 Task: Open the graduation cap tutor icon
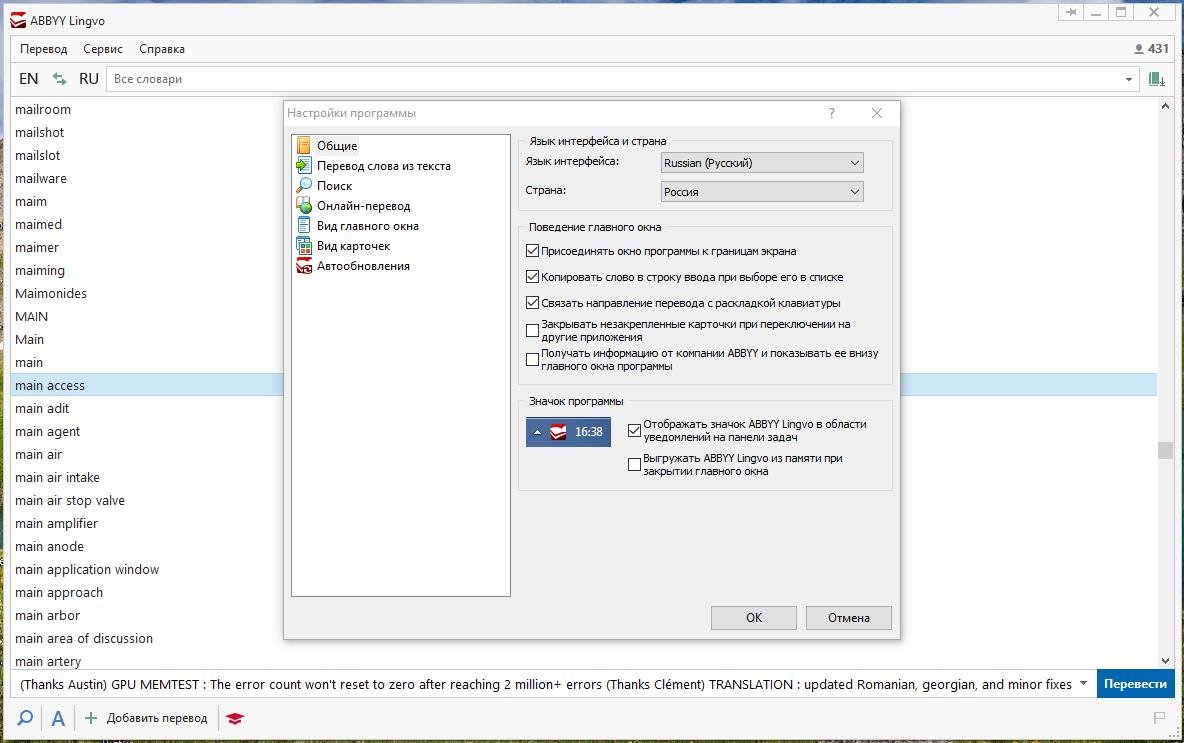click(235, 718)
